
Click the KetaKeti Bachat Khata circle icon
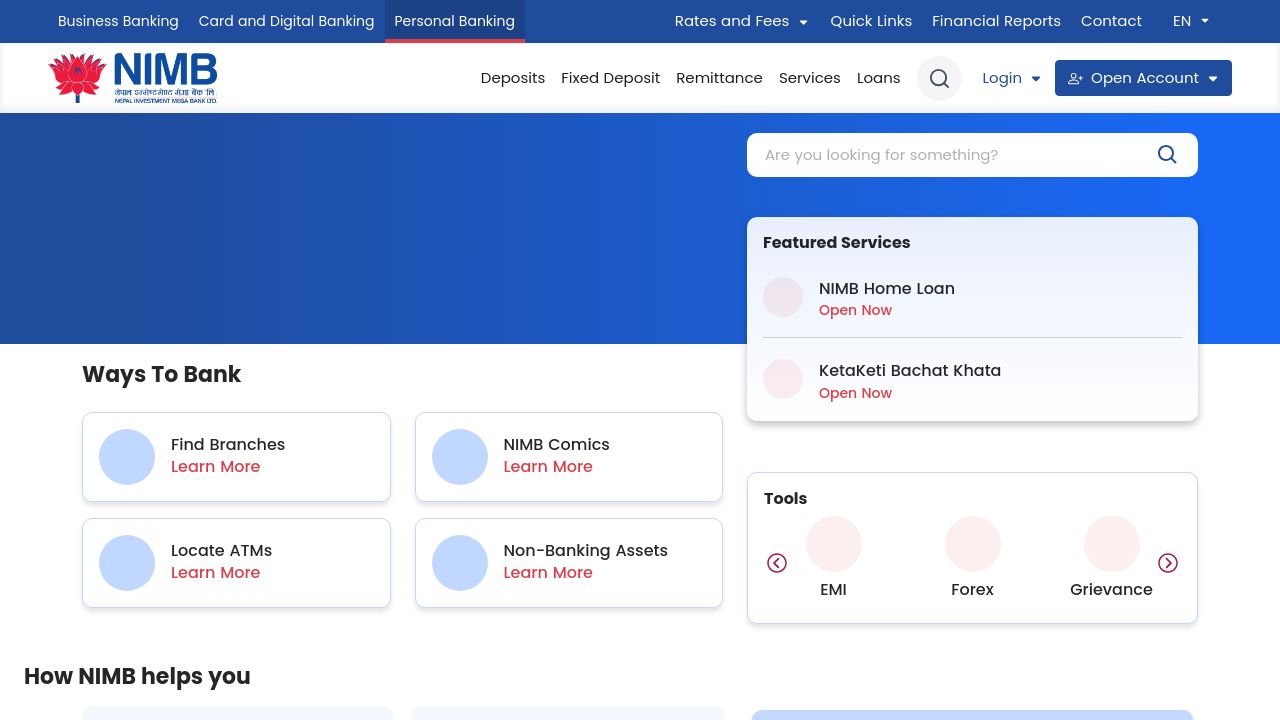pyautogui.click(x=783, y=379)
